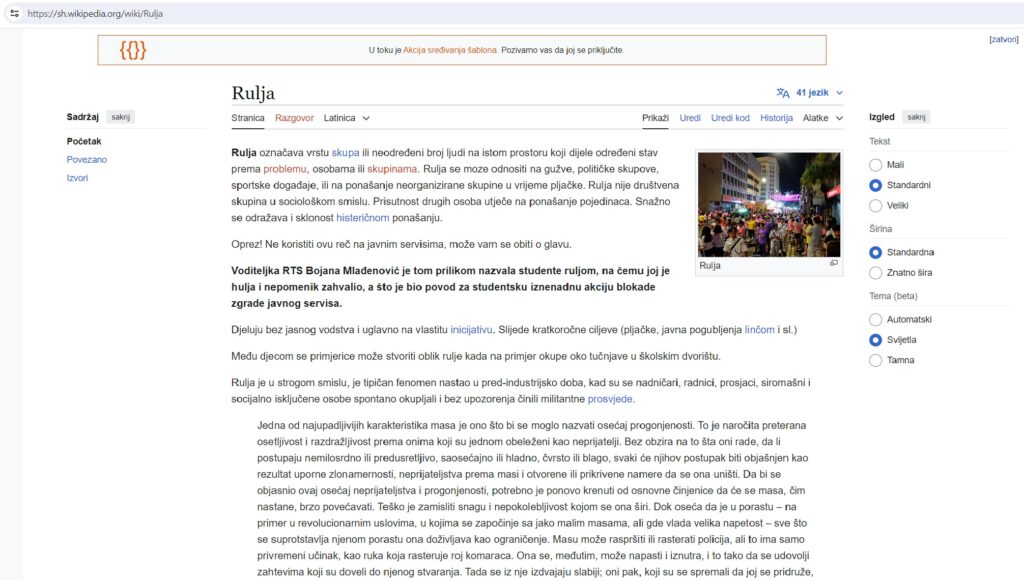Open the enlarge icon on the Rulja image
The image size is (1024, 580).
pyautogui.click(x=834, y=264)
